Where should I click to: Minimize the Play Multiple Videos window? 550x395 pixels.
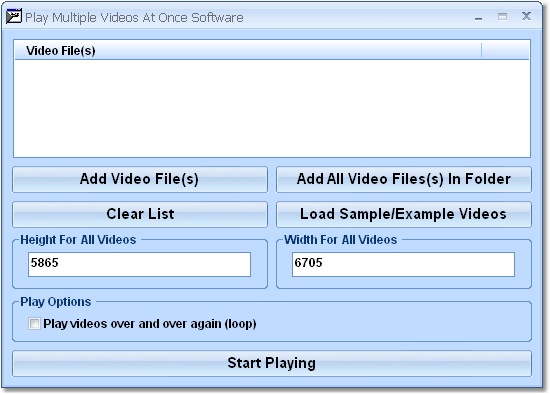478,17
